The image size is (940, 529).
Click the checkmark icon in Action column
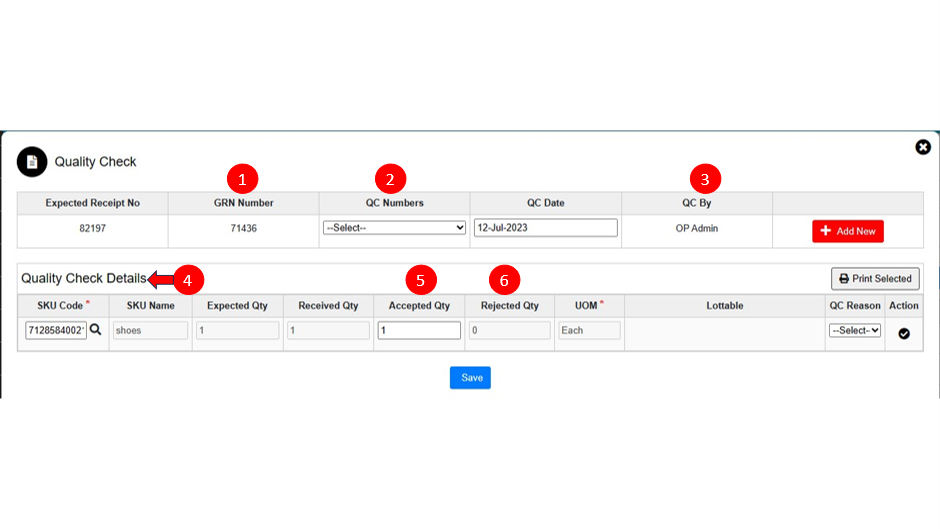point(904,333)
